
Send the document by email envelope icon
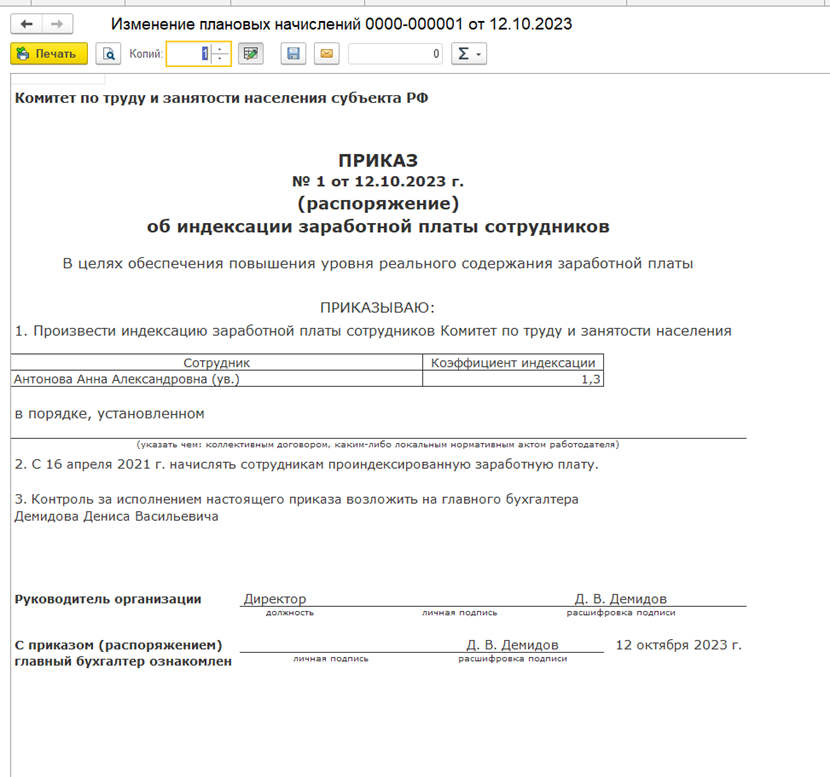pyautogui.click(x=327, y=53)
